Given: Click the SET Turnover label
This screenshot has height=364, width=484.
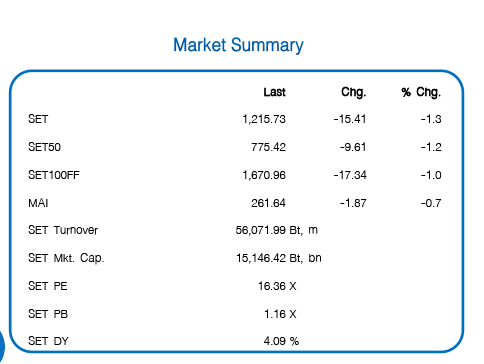Looking at the screenshot, I should [63, 230].
